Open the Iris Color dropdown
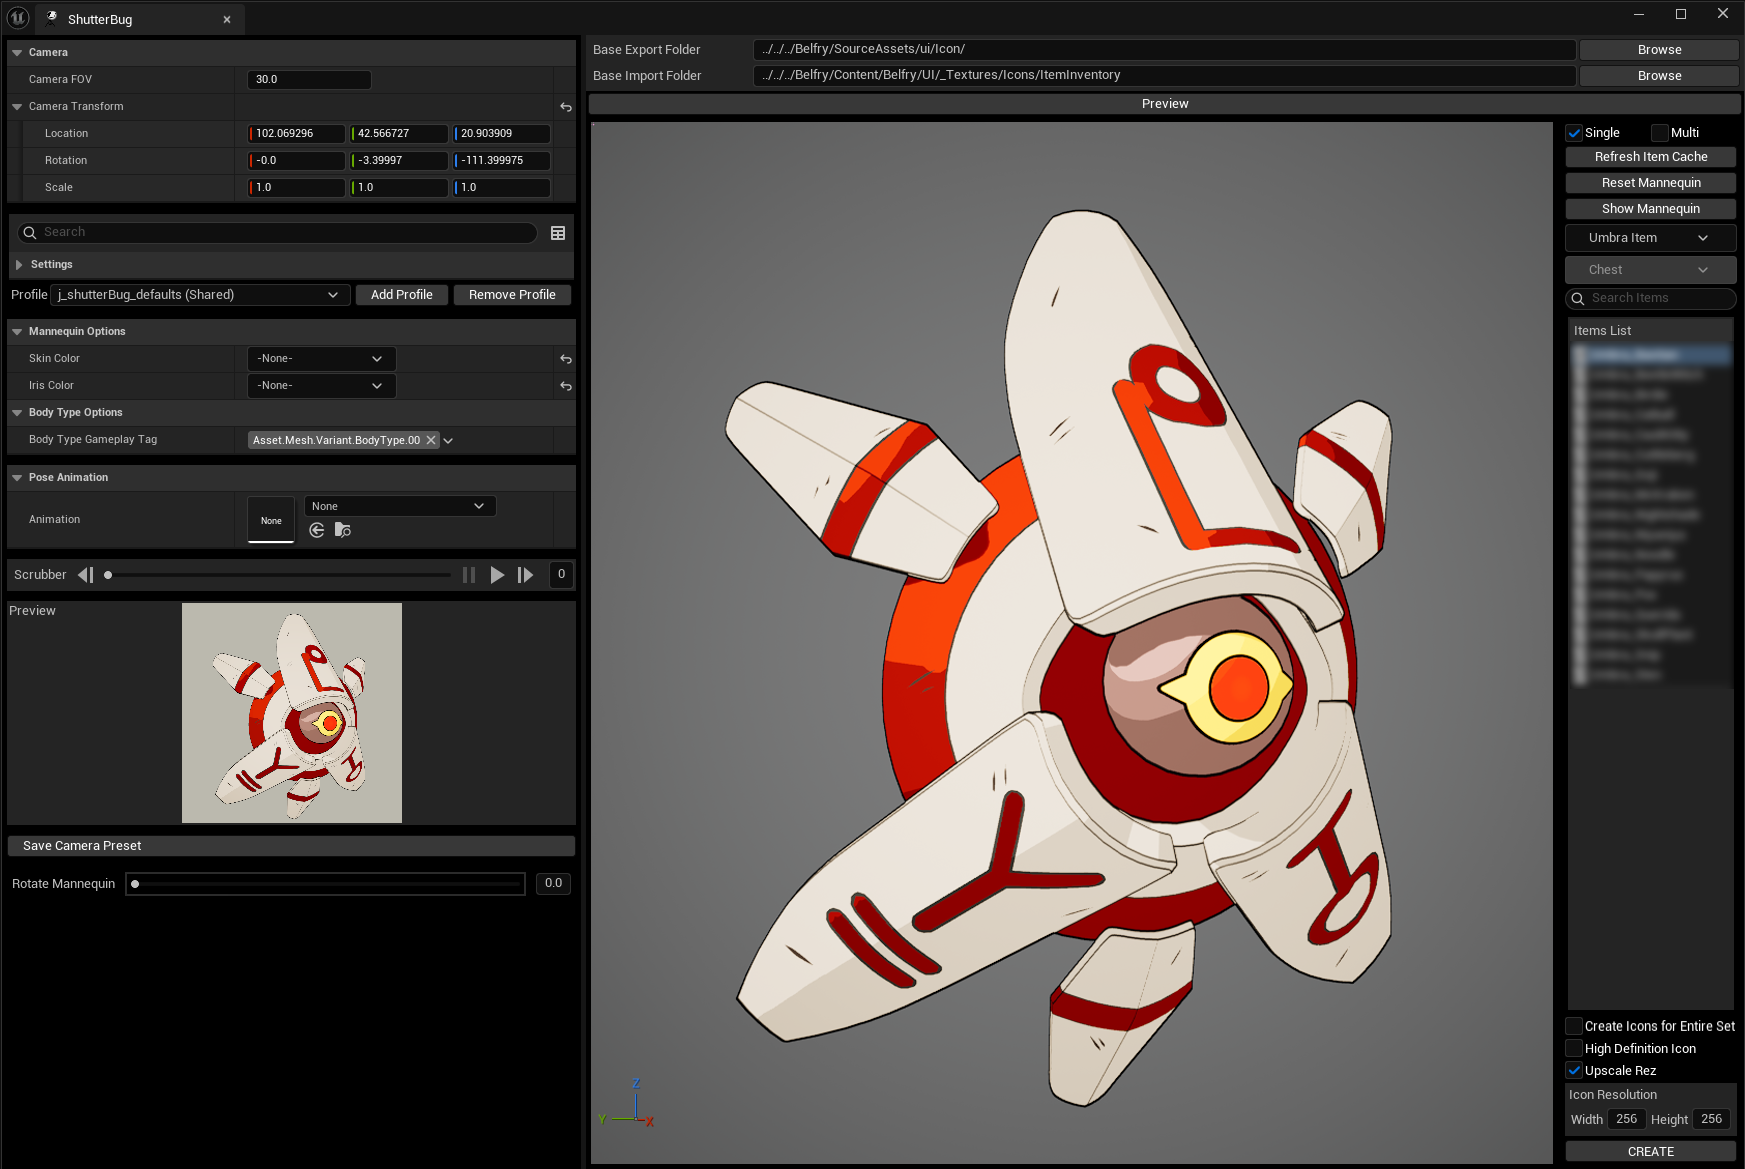The height and width of the screenshot is (1169, 1745). 321,386
